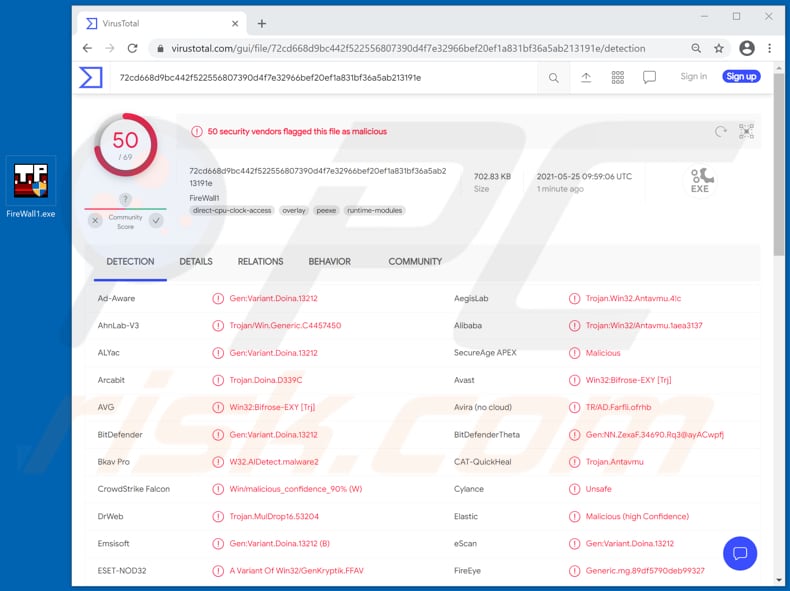Click the search magnifier icon in VirusTotal bar

[553, 77]
